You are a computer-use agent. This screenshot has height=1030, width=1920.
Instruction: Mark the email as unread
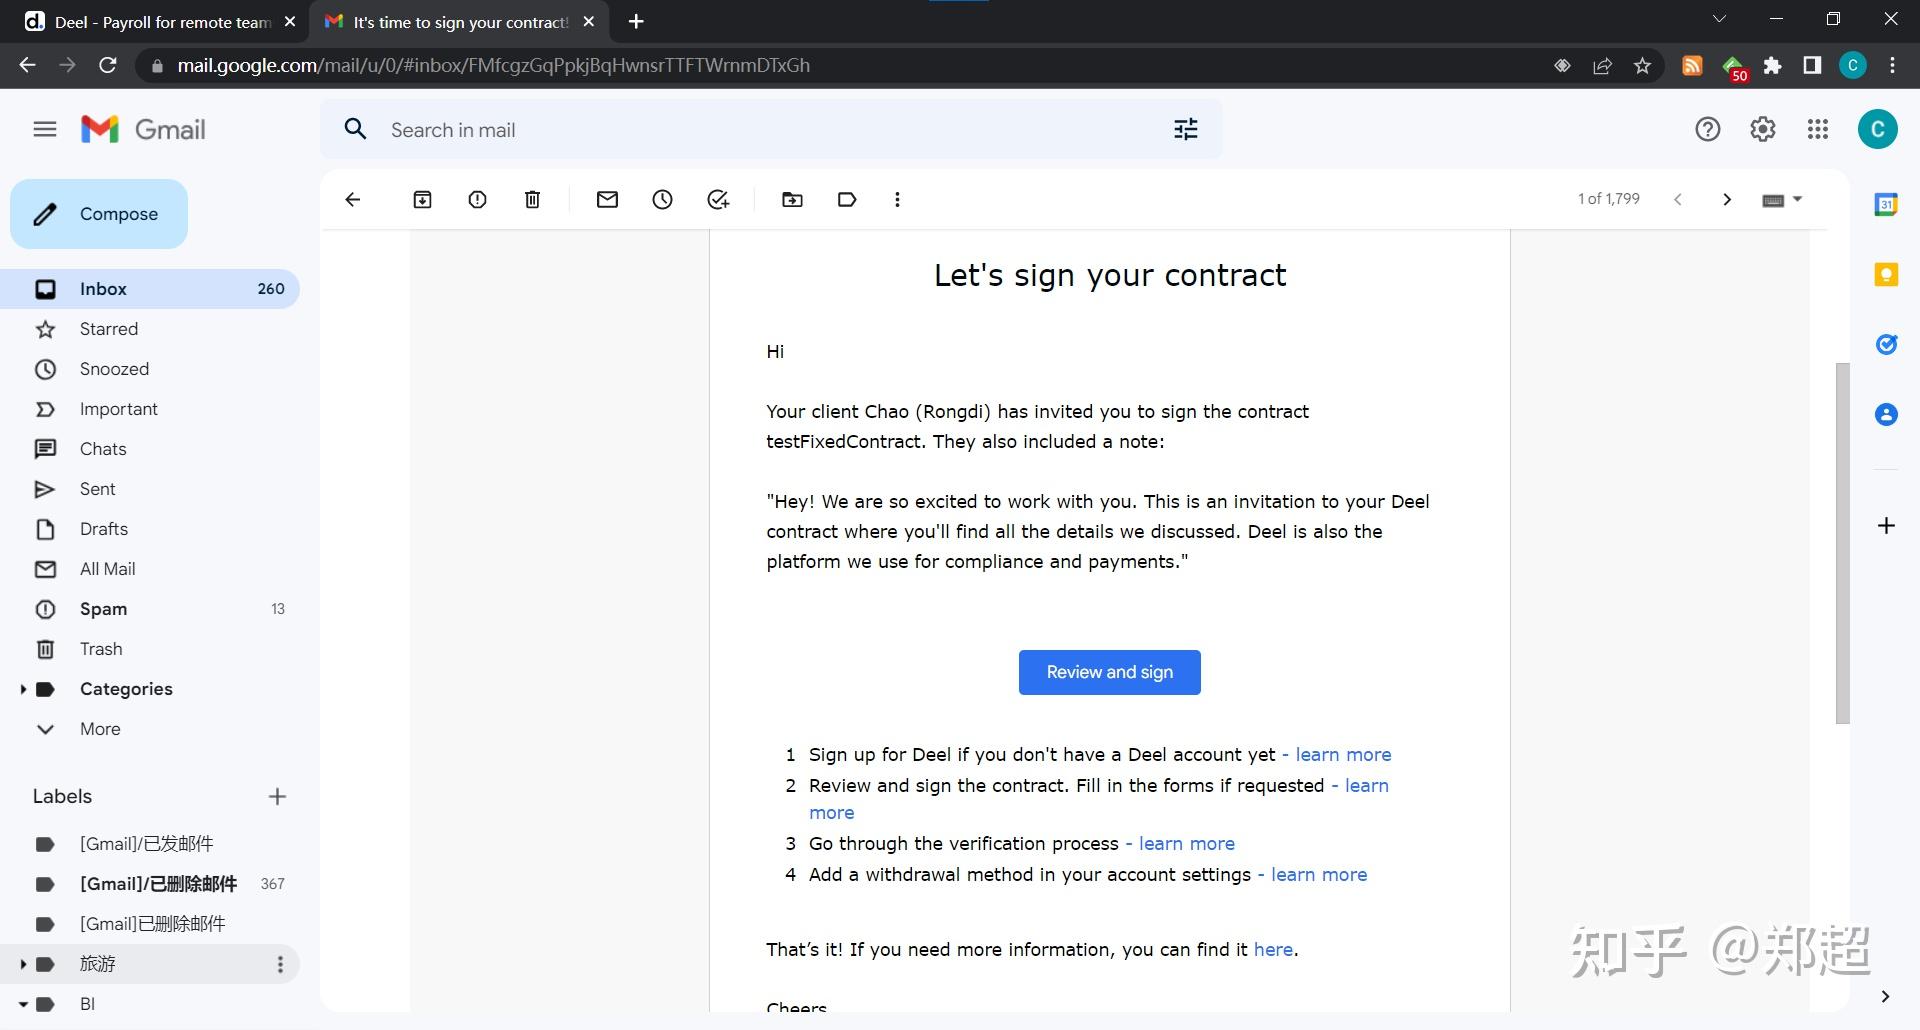pyautogui.click(x=607, y=200)
